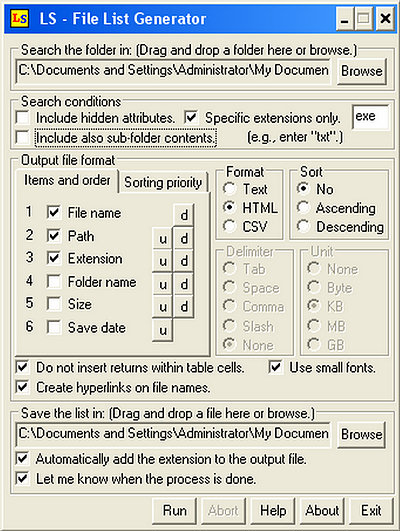Move Size item down with d button
The width and height of the screenshot is (400, 531).
(184, 306)
